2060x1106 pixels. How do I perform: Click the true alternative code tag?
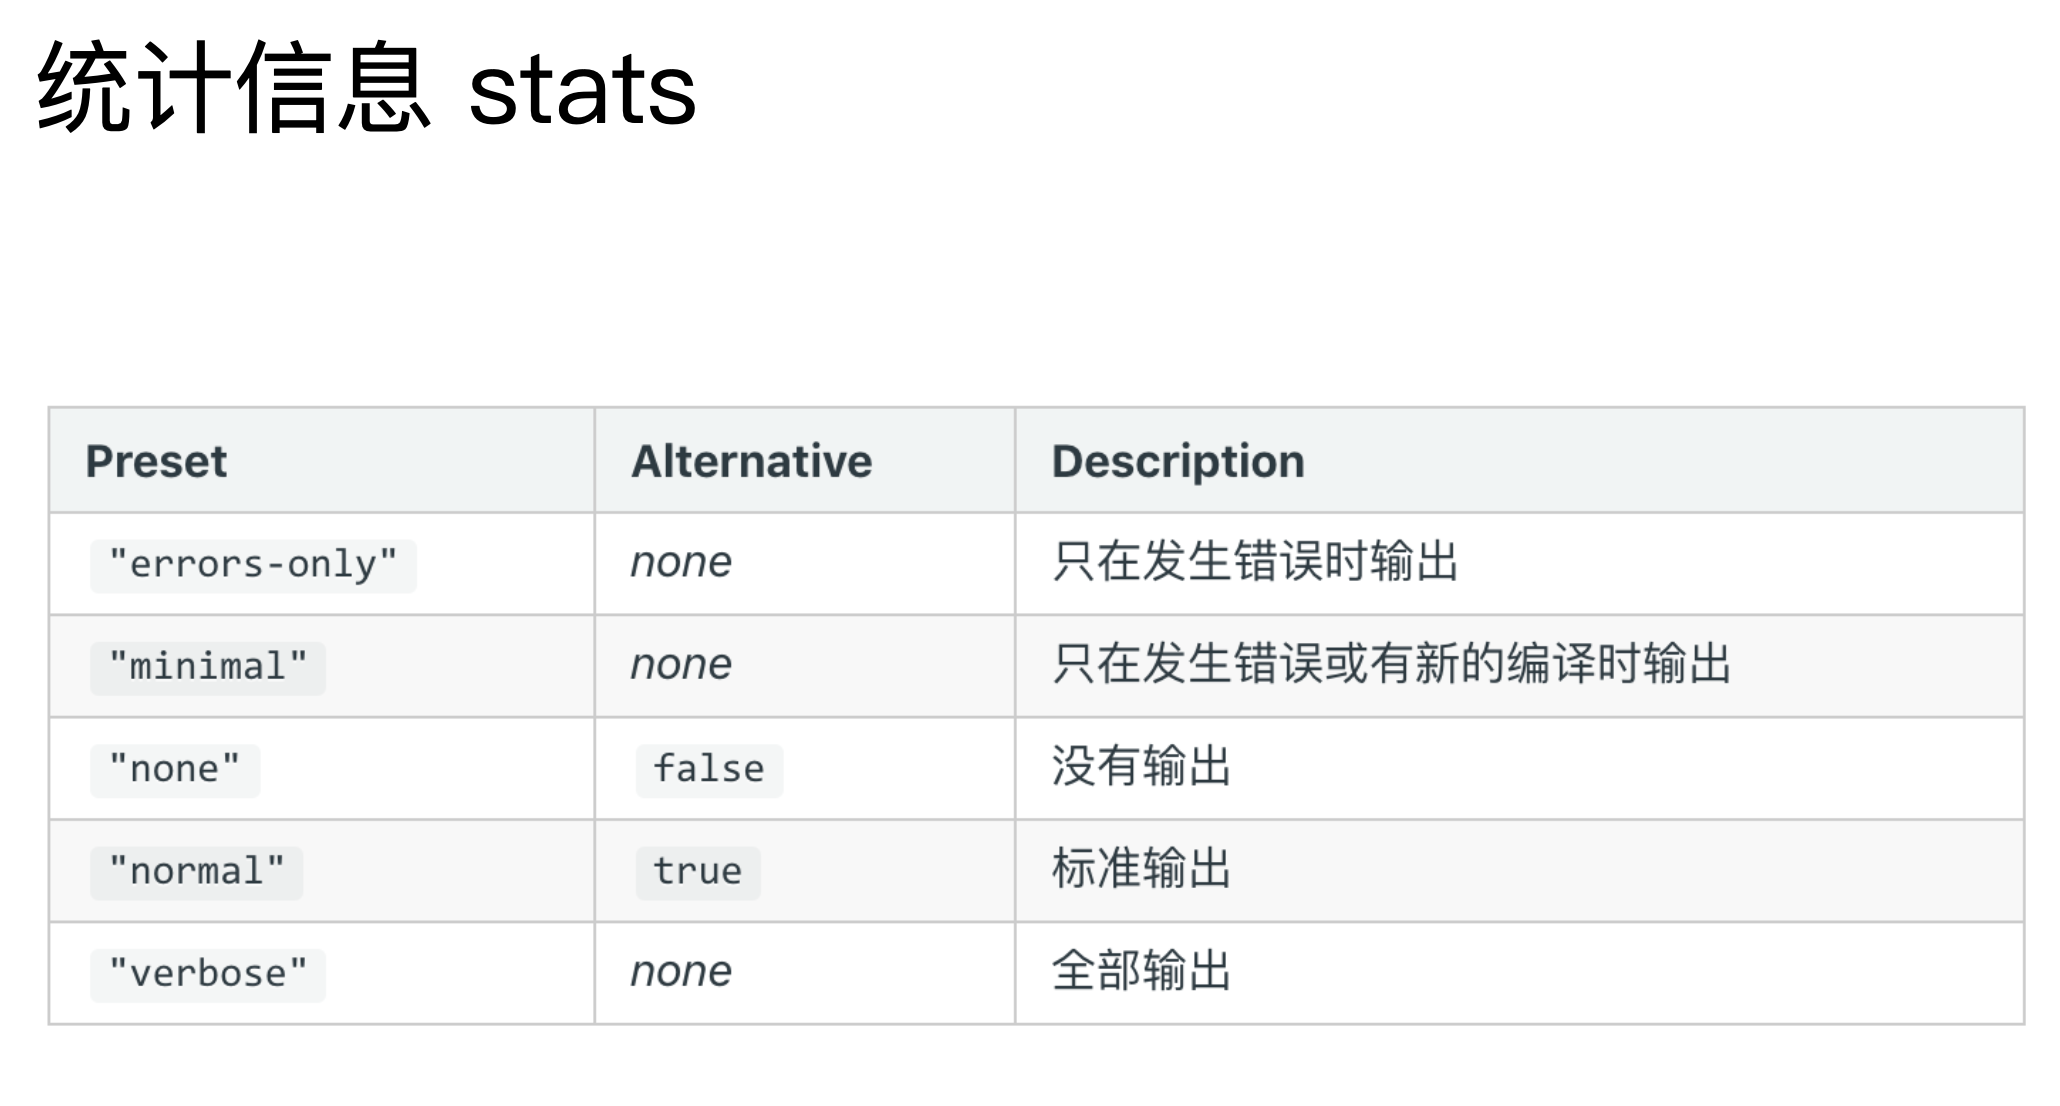point(698,872)
